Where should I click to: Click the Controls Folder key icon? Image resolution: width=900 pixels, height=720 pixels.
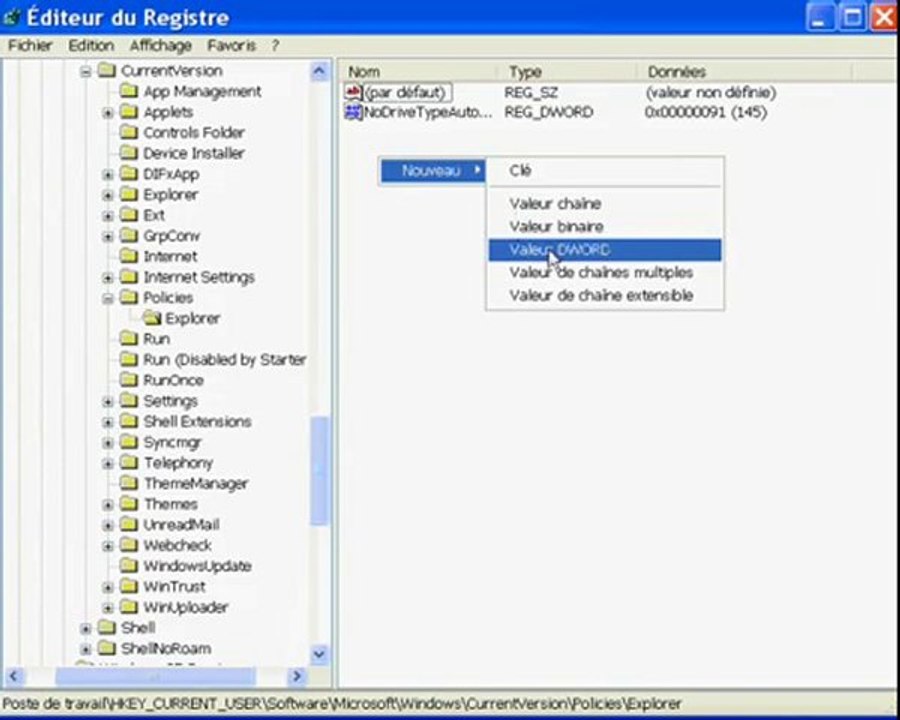tap(129, 133)
